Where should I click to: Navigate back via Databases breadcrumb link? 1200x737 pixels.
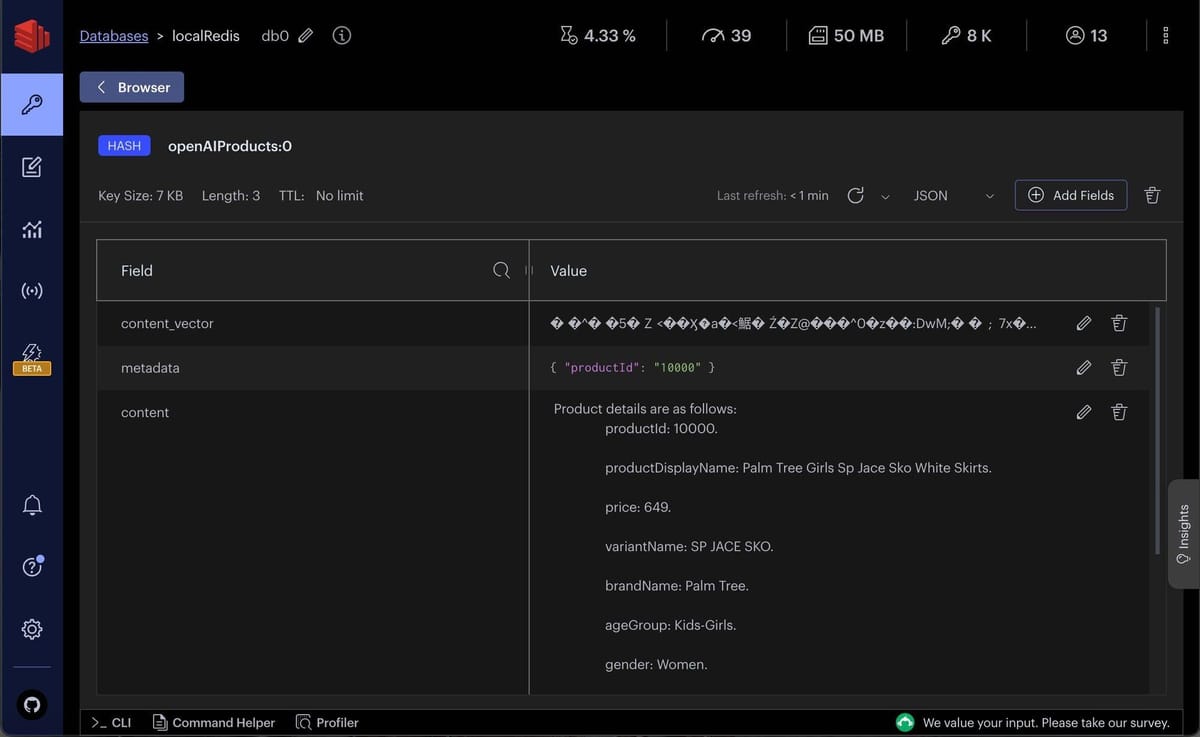pyautogui.click(x=113, y=35)
